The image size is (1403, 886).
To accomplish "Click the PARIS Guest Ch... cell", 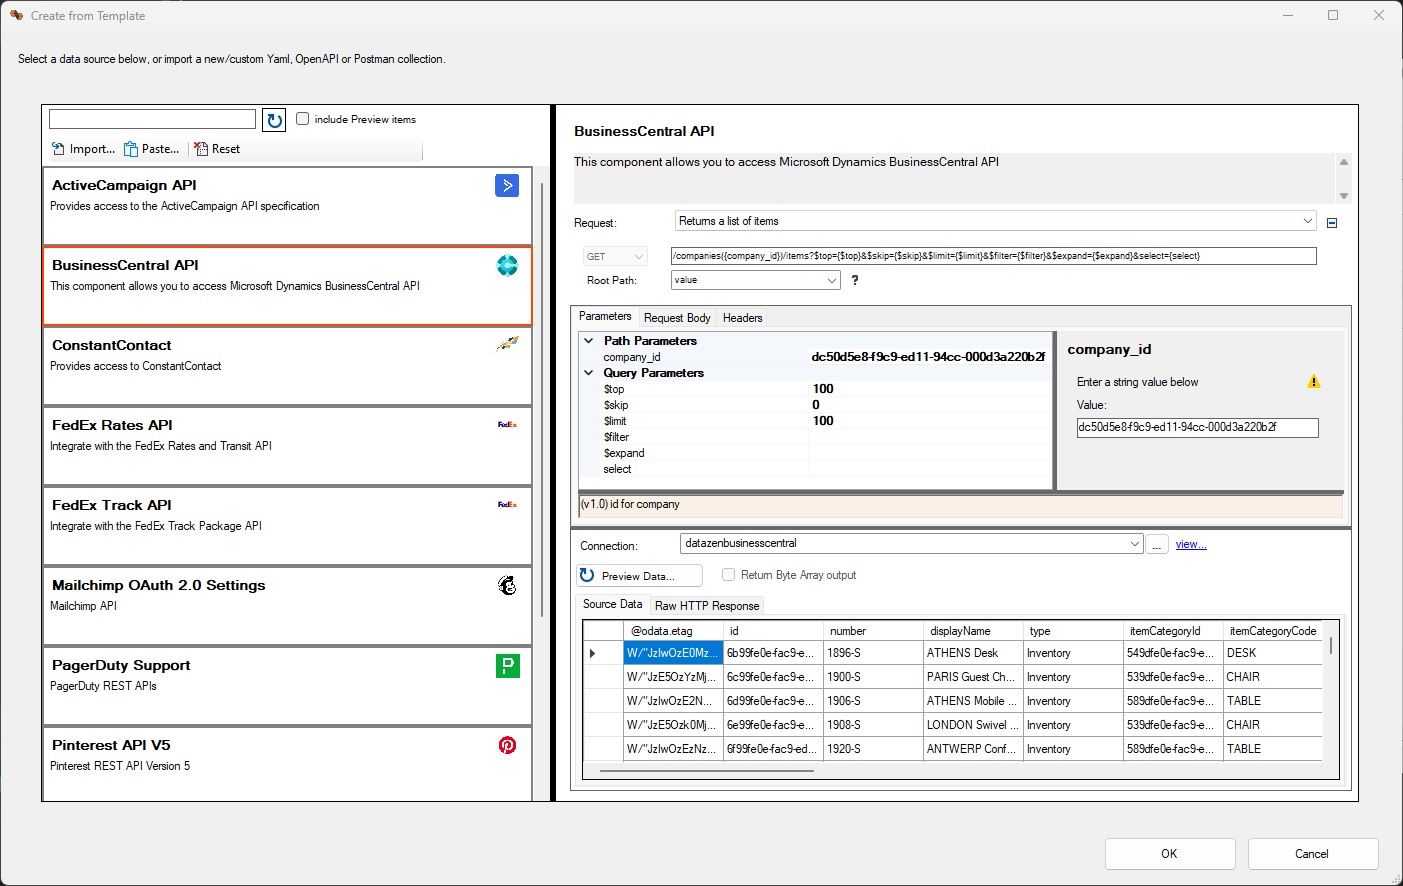I will tap(973, 677).
